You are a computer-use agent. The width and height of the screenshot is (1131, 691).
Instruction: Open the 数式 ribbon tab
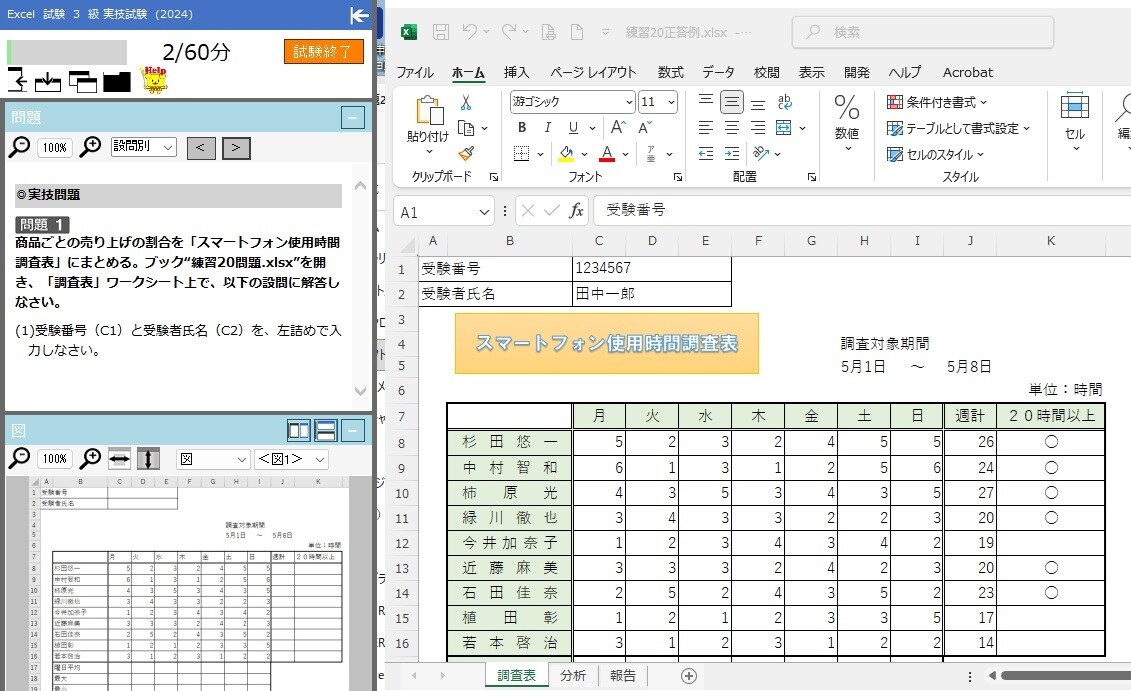[x=670, y=72]
